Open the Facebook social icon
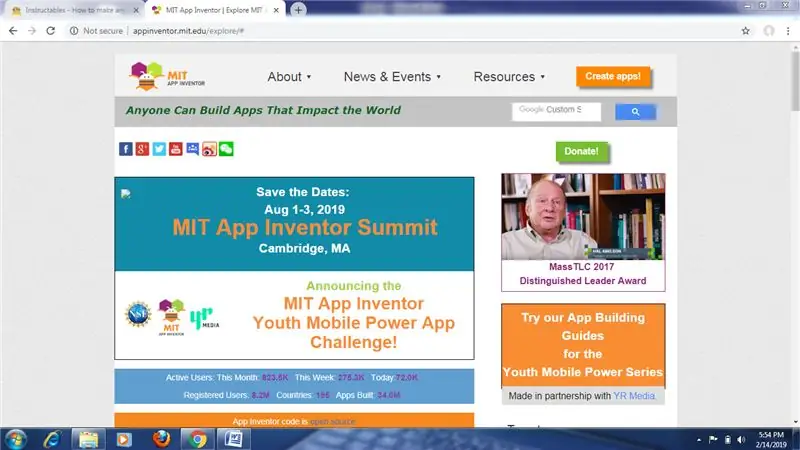800x450 pixels. point(126,149)
